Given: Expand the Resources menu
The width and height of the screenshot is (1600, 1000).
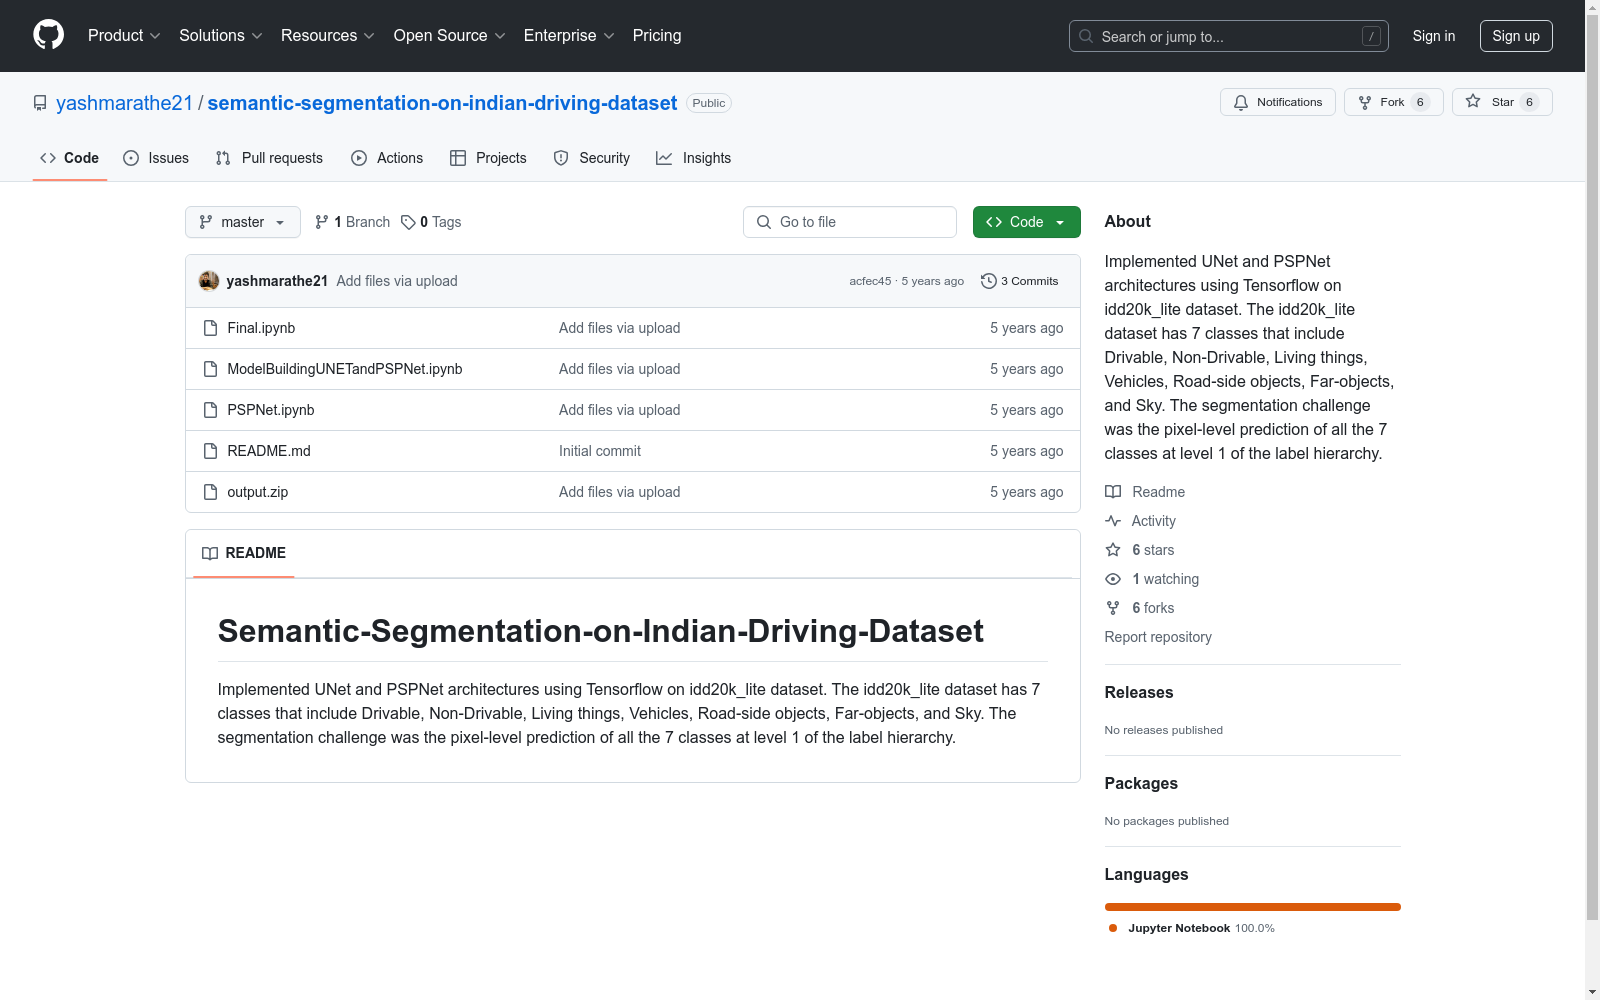Looking at the screenshot, I should (328, 36).
